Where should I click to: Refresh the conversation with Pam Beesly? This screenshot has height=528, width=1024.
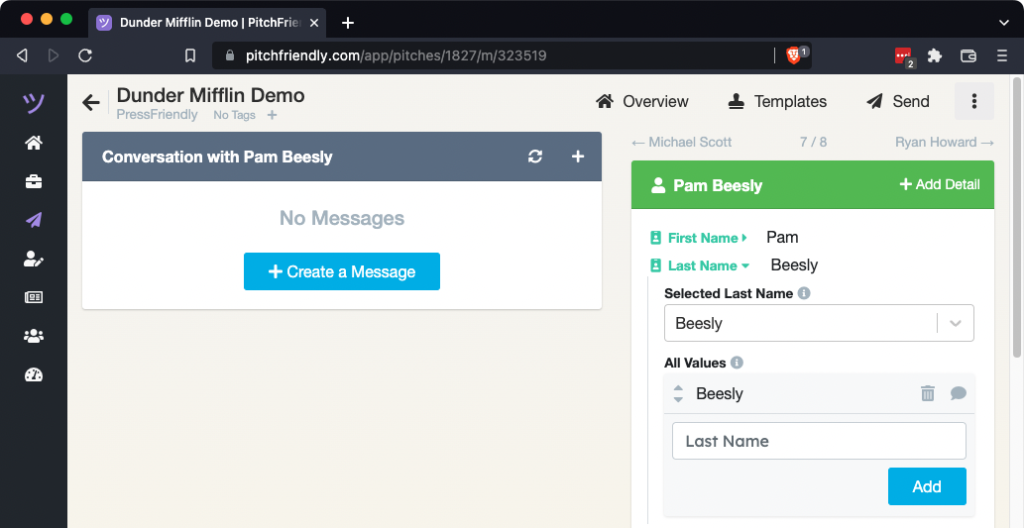(536, 157)
